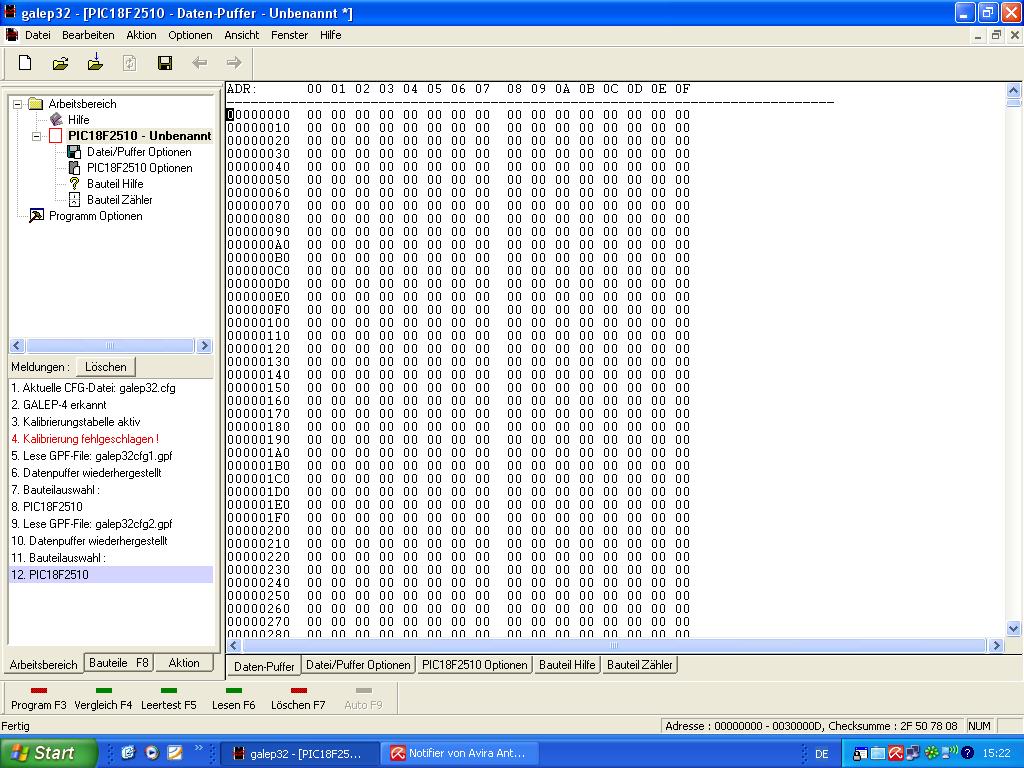Click tree panel horizontal scroll right arrow
This screenshot has height=768, width=1024.
(x=204, y=345)
